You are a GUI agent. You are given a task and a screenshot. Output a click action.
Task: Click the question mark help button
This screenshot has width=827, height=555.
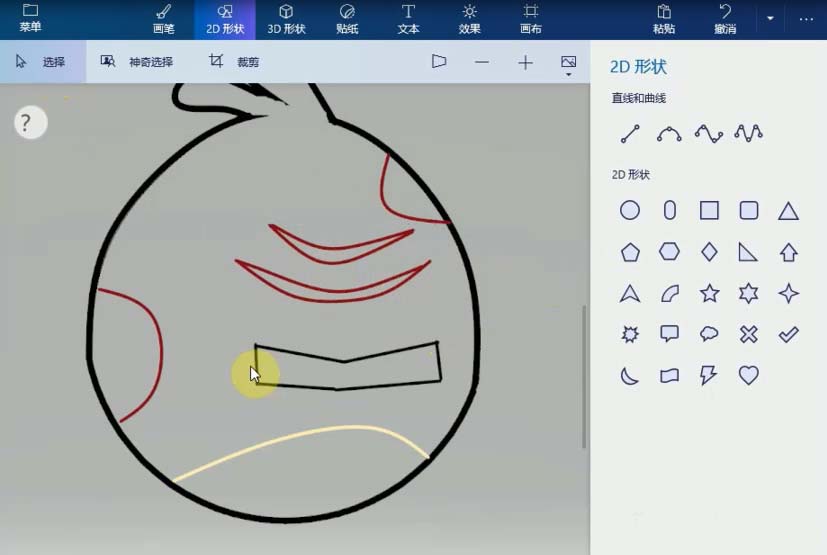click(x=31, y=123)
